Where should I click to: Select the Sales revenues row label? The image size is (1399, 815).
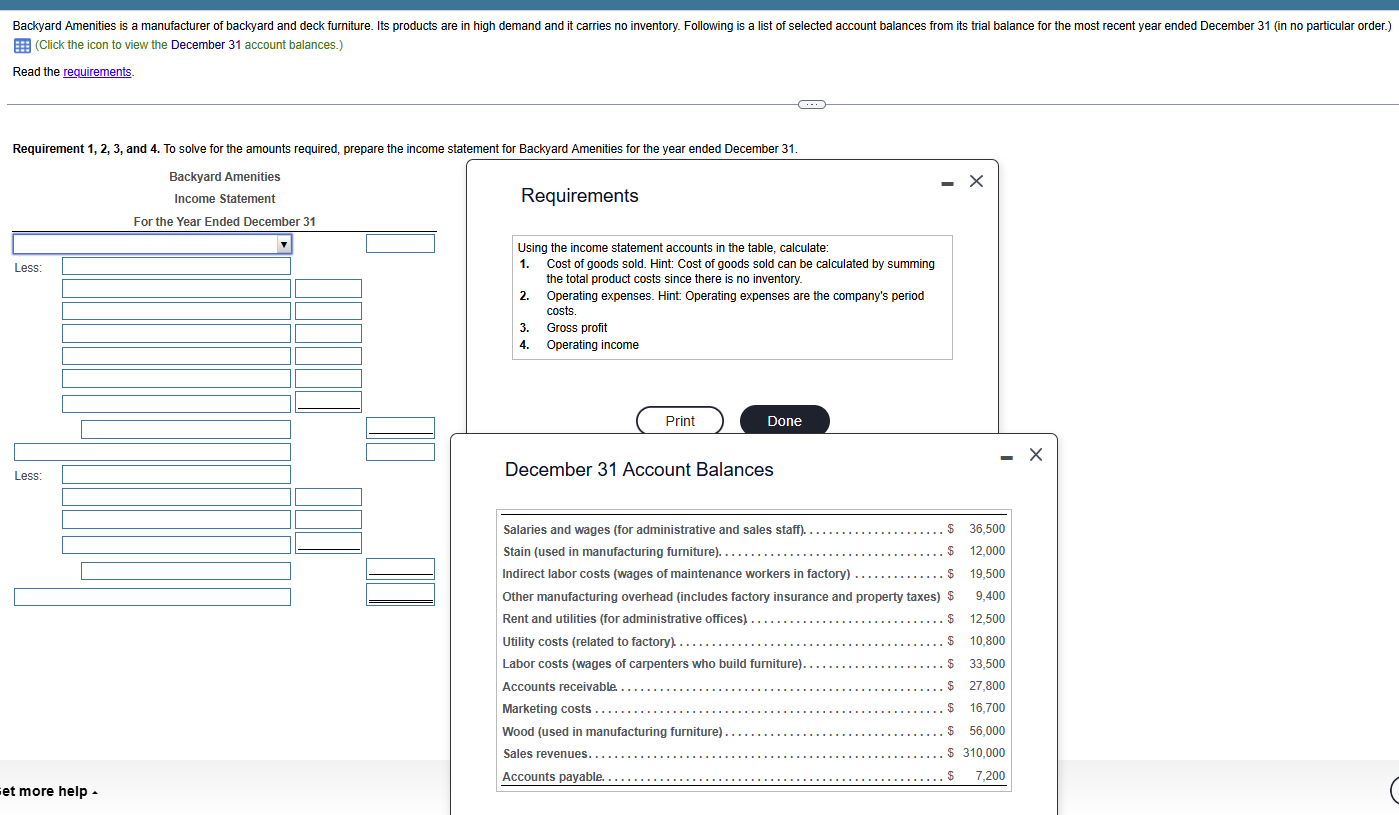tap(545, 754)
